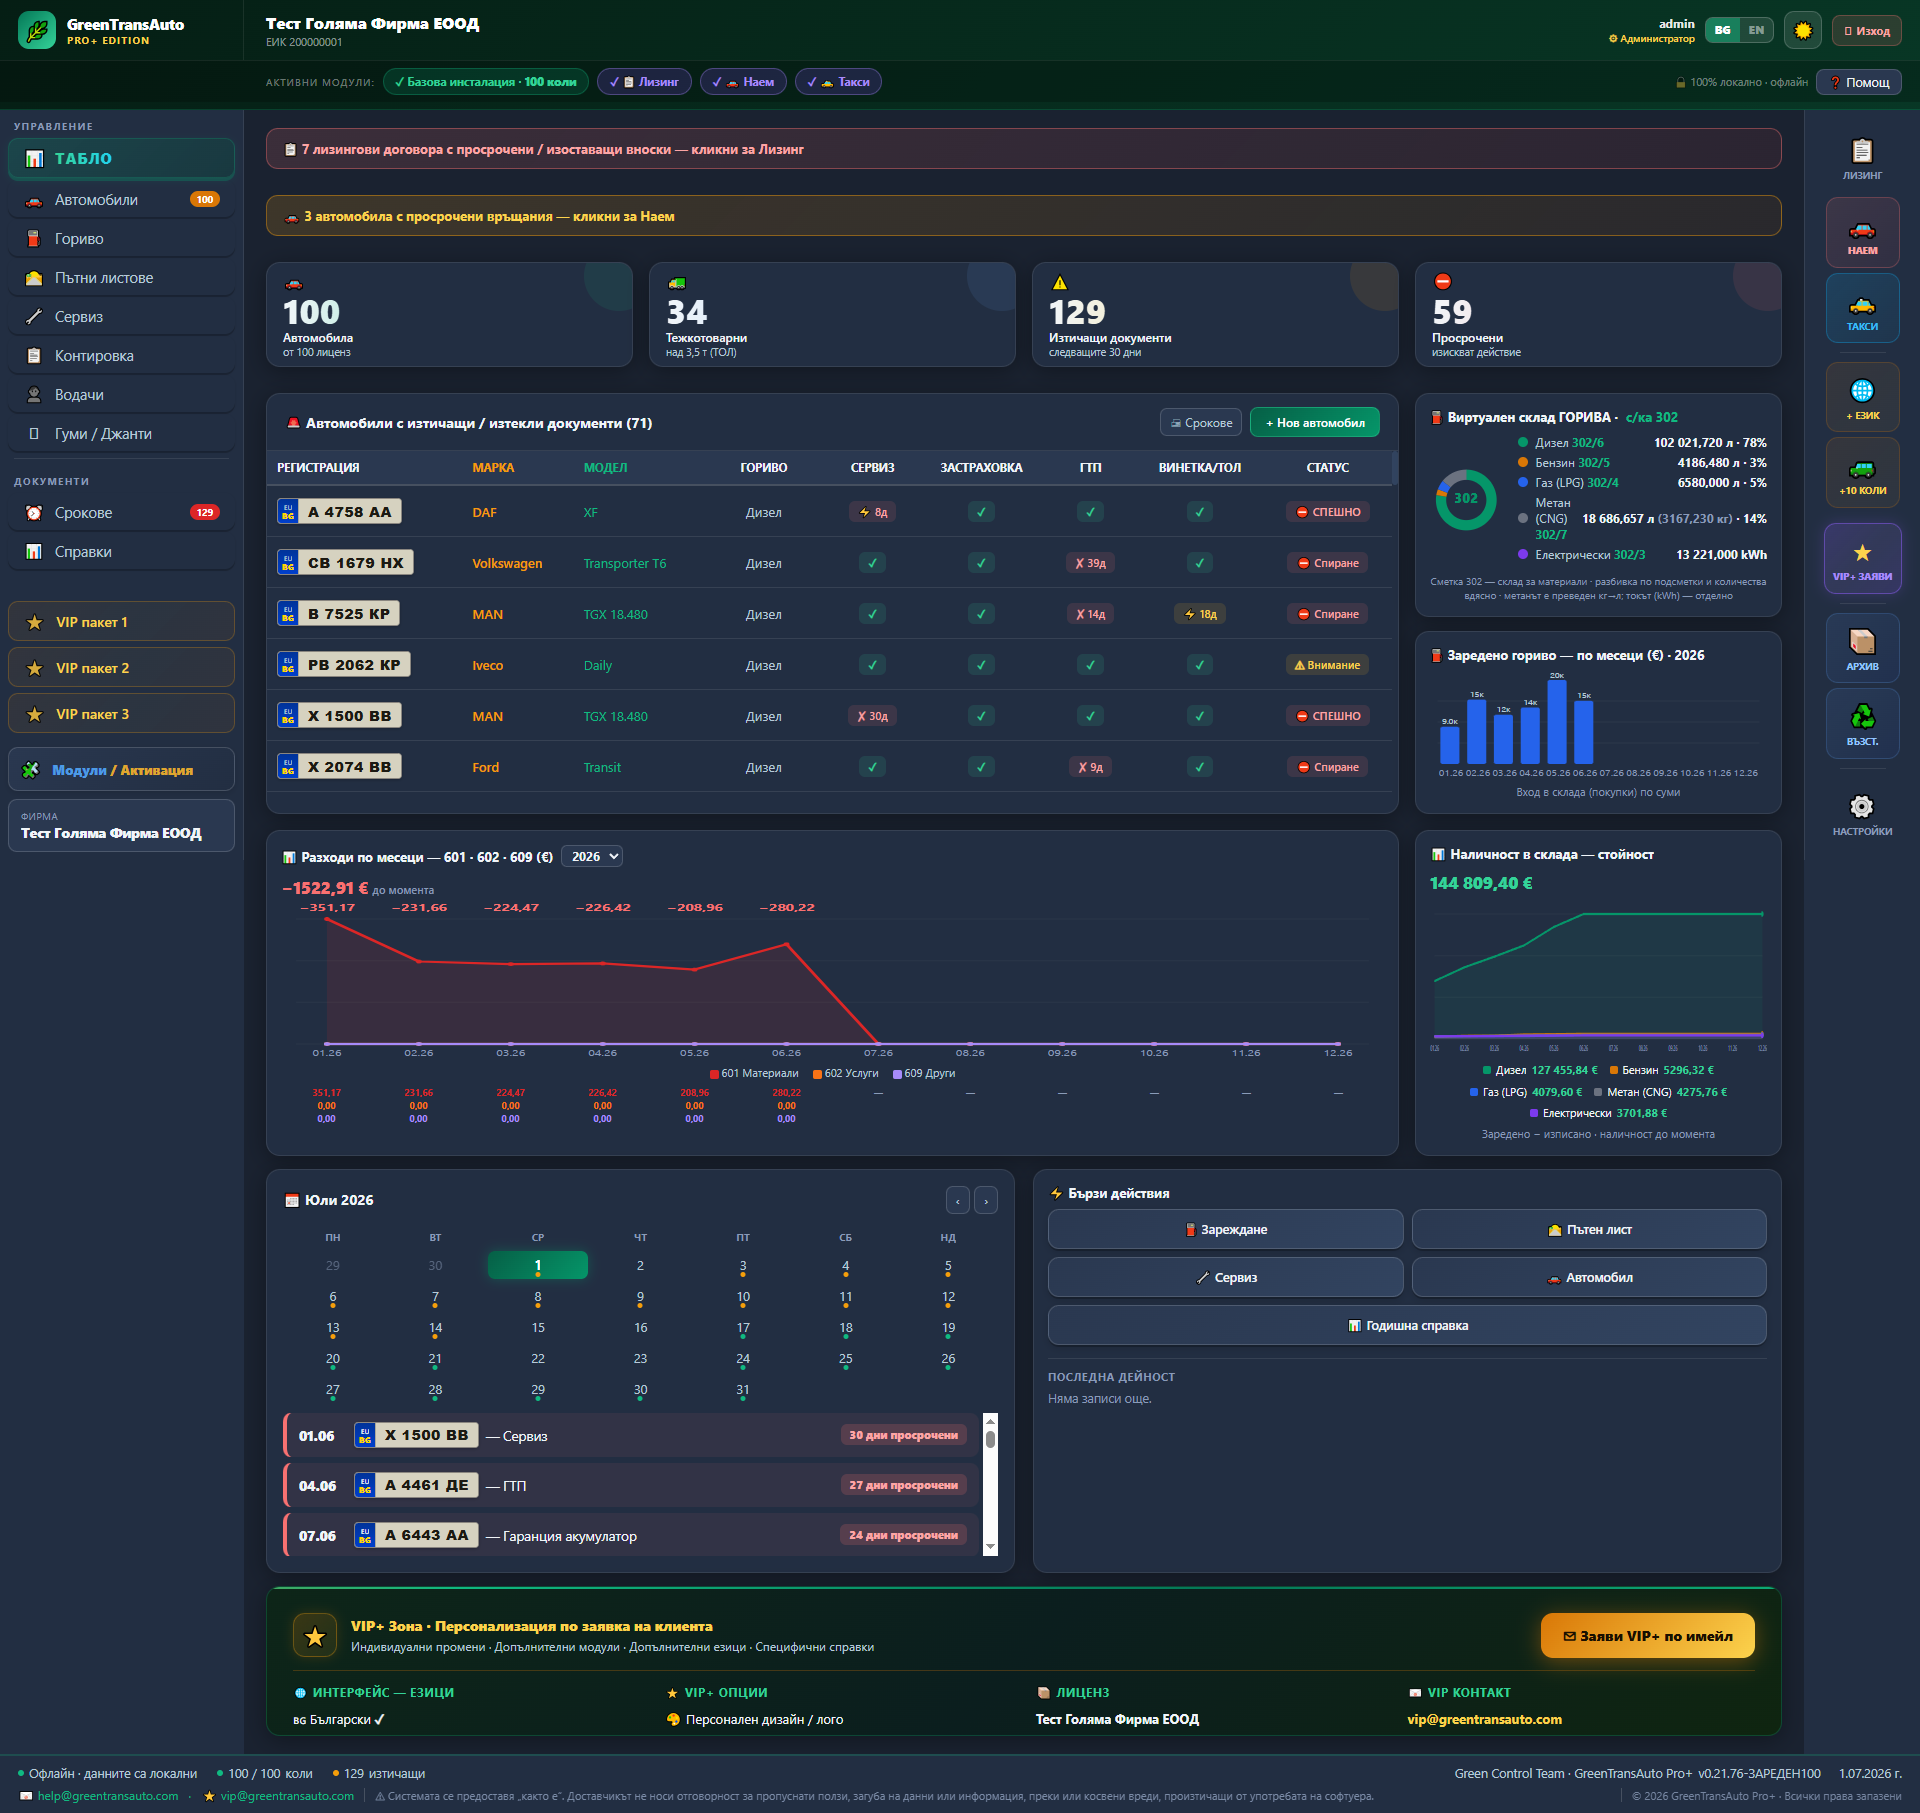
Task: Switch language to EN
Action: (1756, 30)
